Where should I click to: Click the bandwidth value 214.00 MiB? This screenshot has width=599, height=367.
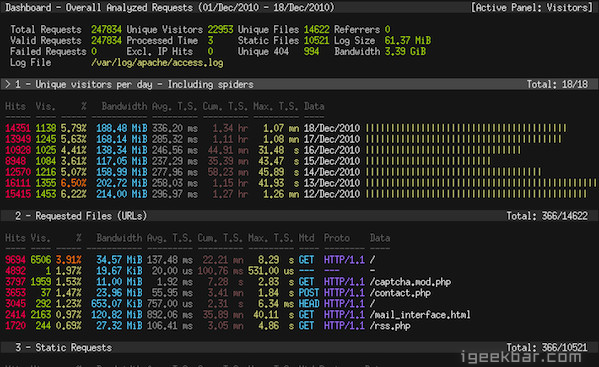[x=121, y=194]
